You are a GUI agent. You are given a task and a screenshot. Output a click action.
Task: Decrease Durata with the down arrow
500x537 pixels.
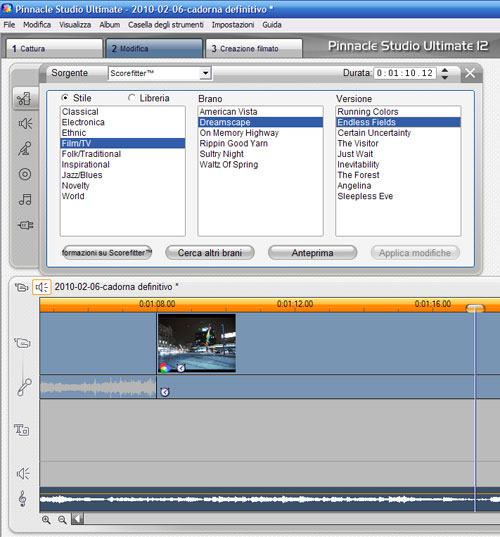[445, 77]
